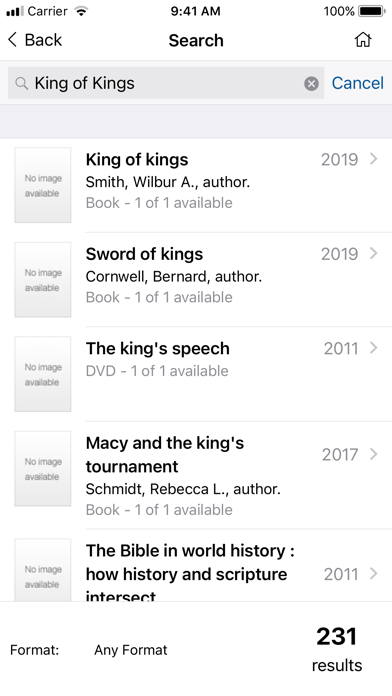Select King of kings cover thumbnail
The image size is (392, 696).
coord(43,185)
